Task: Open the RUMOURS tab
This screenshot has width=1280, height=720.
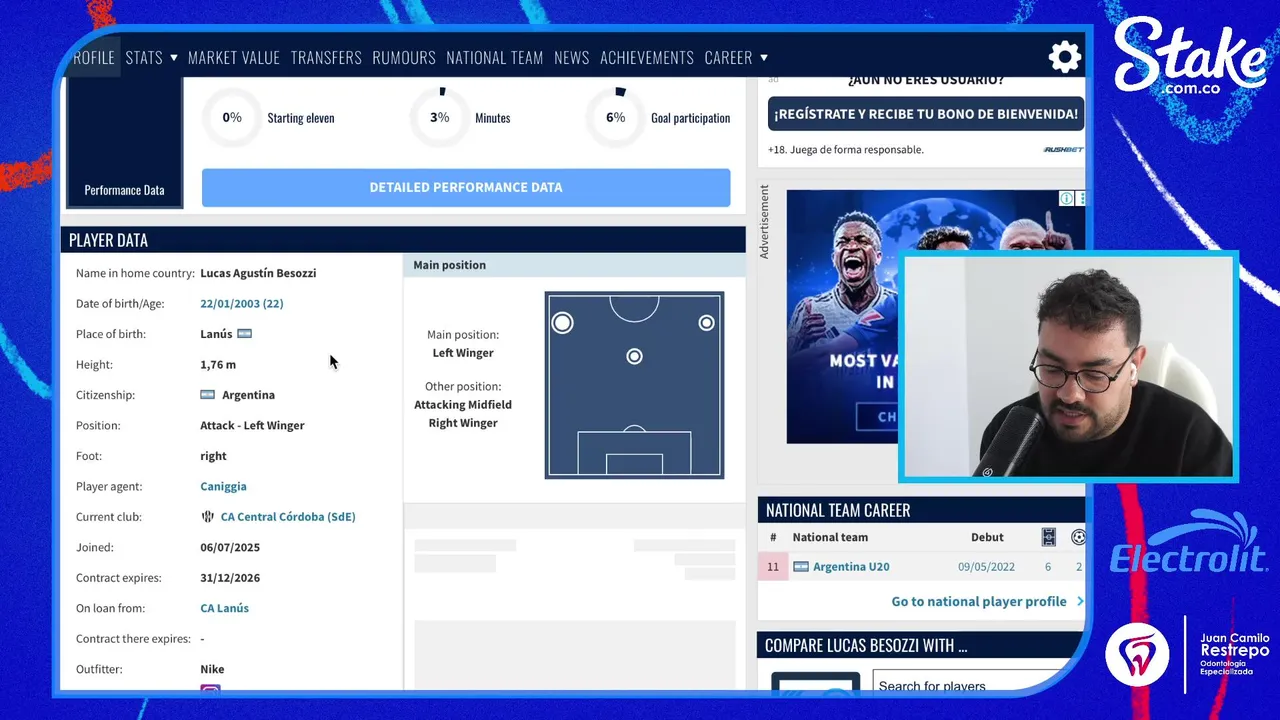Action: pyautogui.click(x=404, y=58)
